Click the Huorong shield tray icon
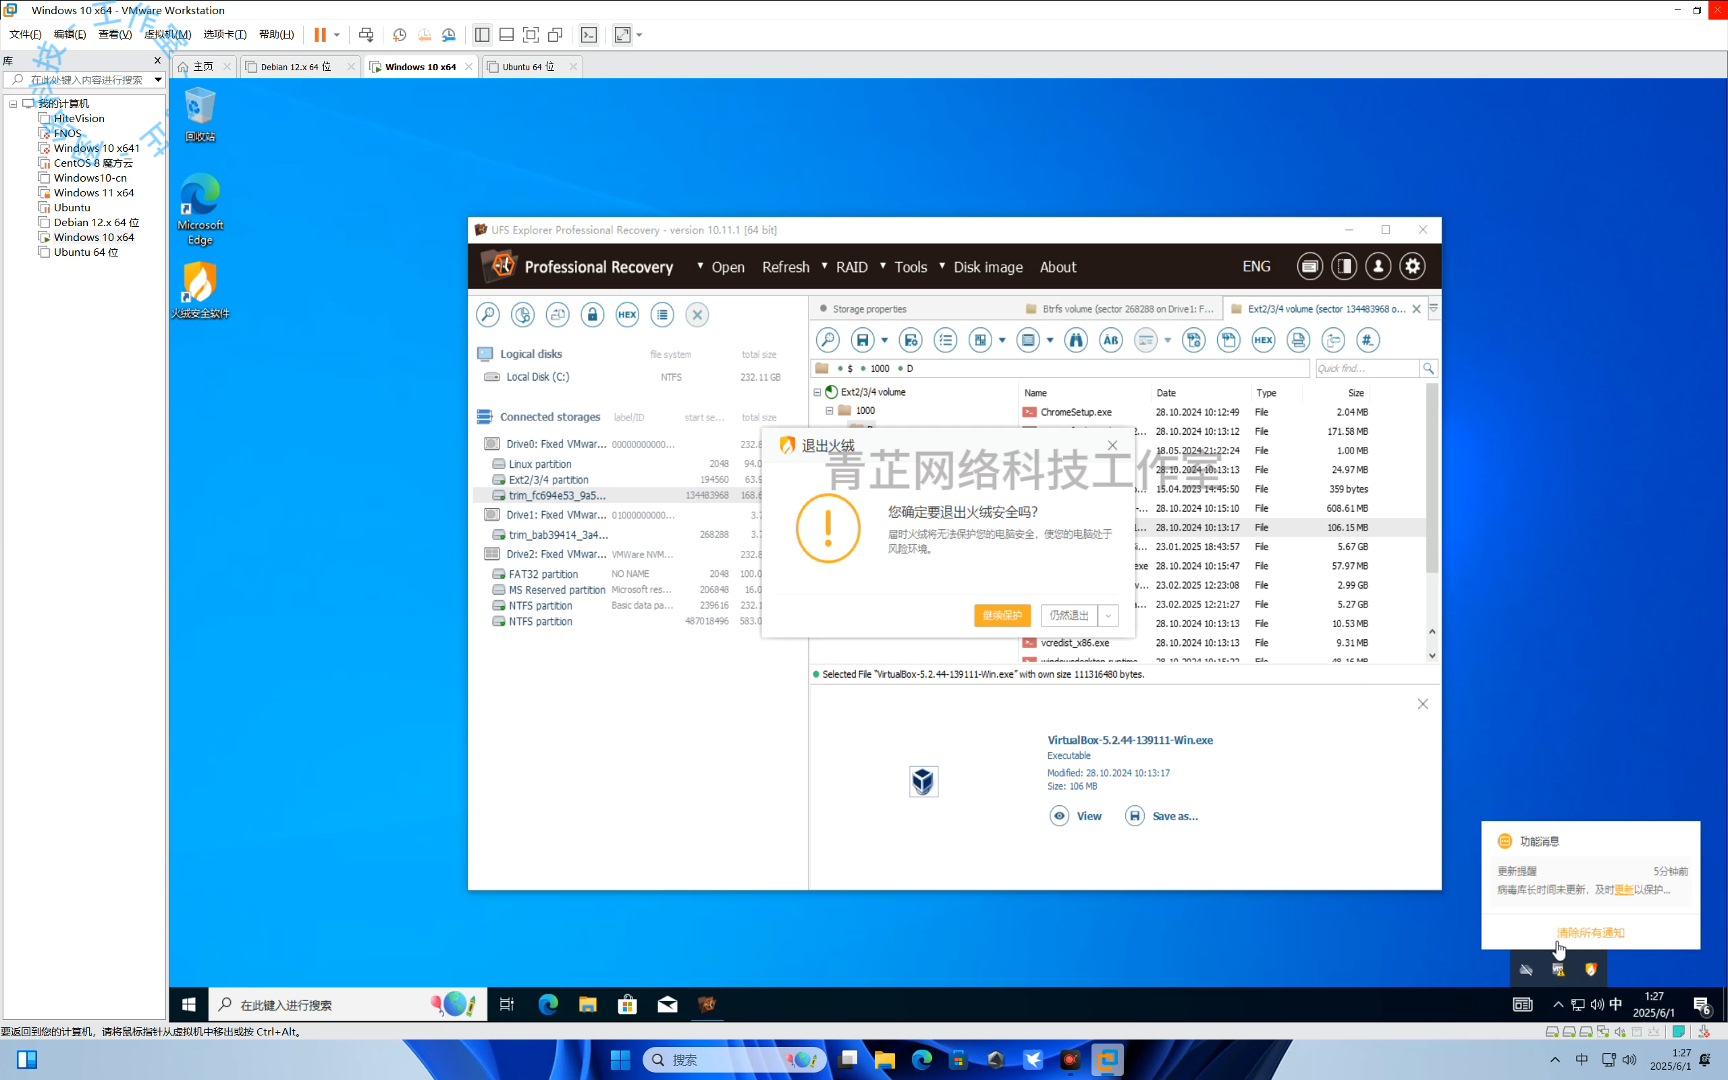This screenshot has width=1728, height=1080. point(1590,969)
